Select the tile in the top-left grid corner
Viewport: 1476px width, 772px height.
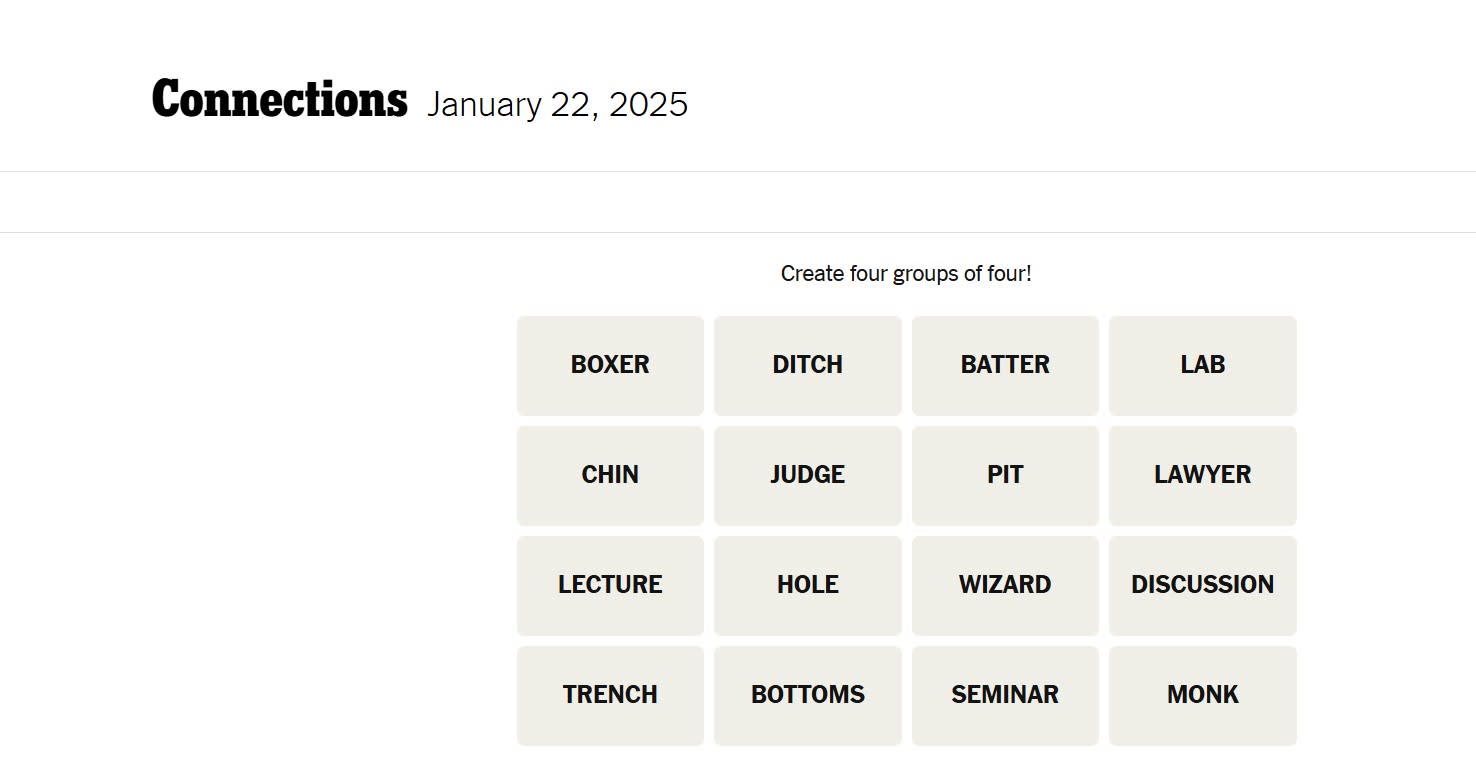[x=610, y=365]
